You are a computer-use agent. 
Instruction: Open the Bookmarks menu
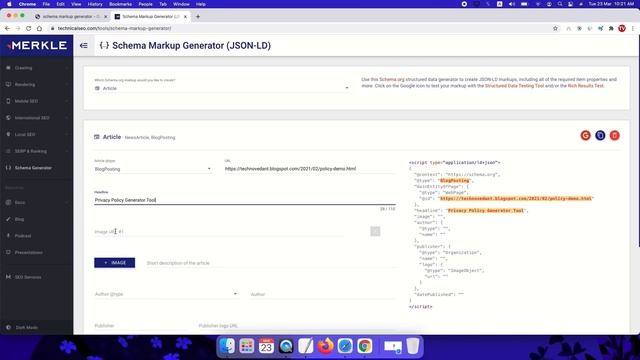coord(120,4)
